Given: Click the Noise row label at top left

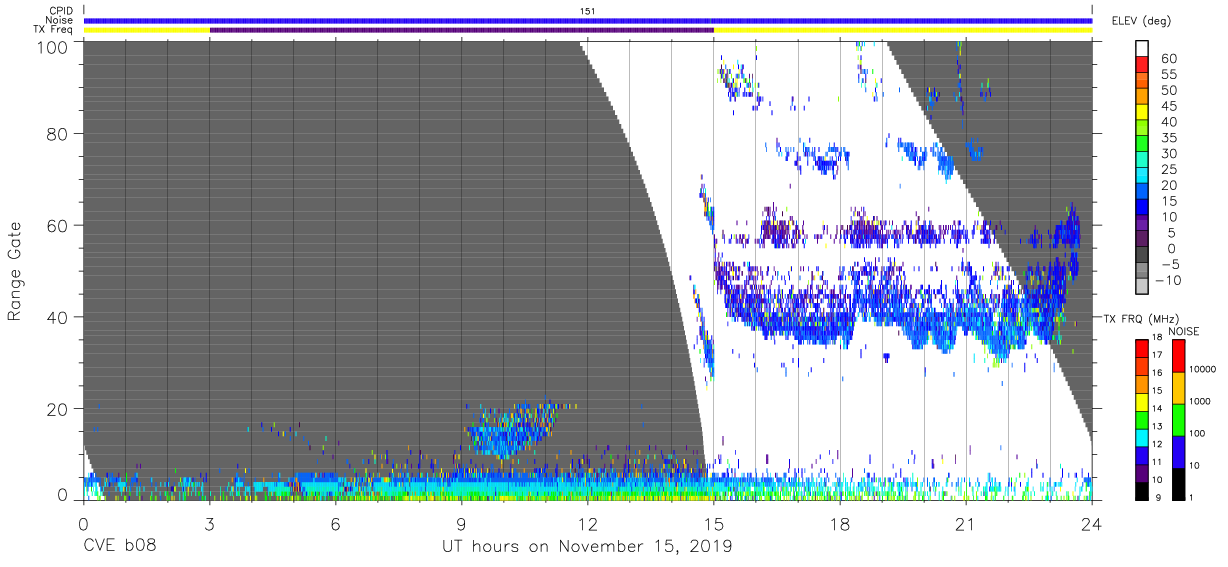Looking at the screenshot, I should pos(60,20).
